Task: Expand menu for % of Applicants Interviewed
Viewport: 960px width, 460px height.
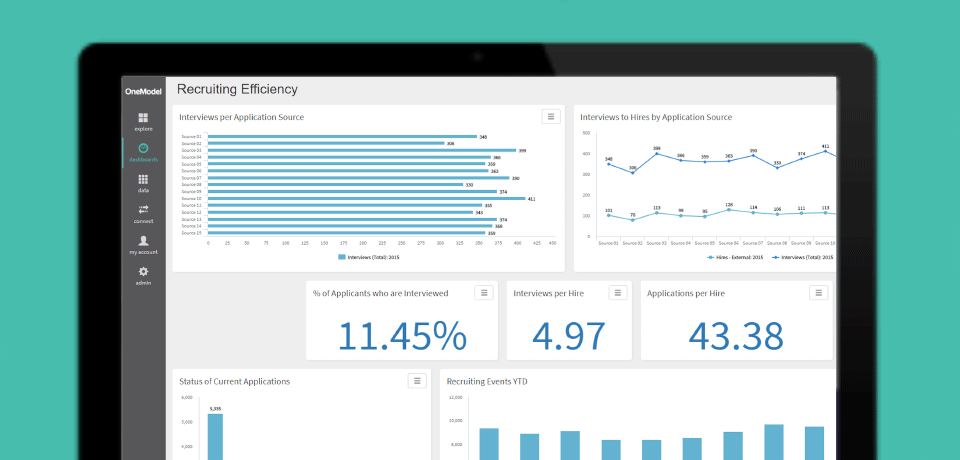Action: point(484,293)
